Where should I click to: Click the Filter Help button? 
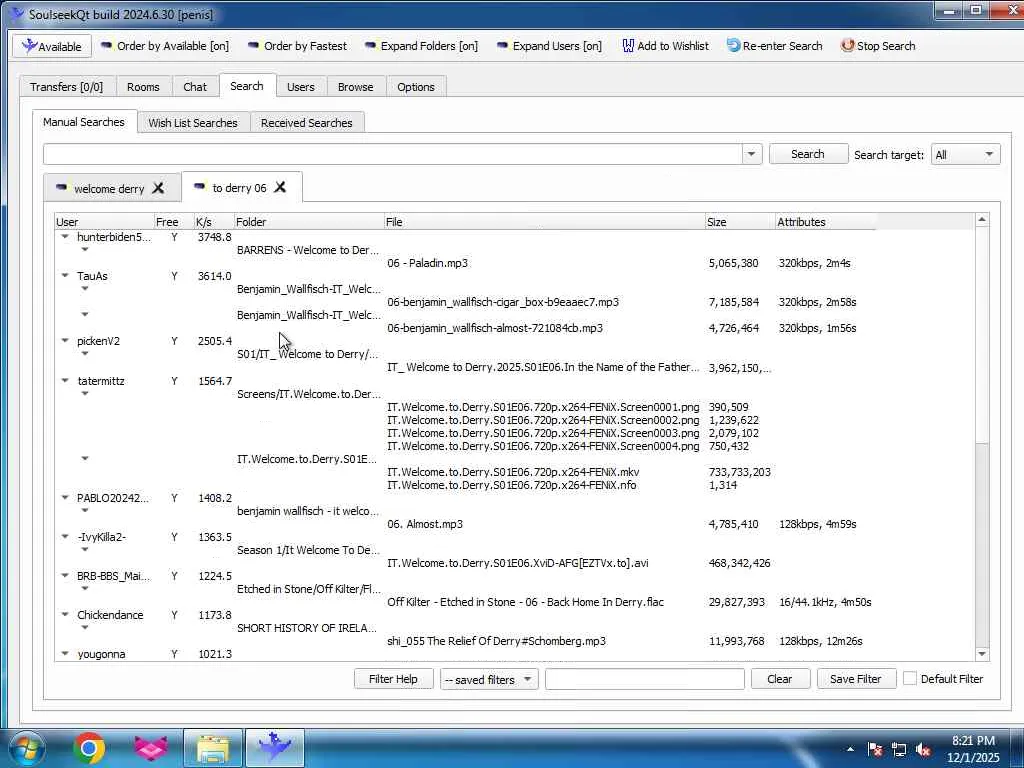[x=393, y=679]
